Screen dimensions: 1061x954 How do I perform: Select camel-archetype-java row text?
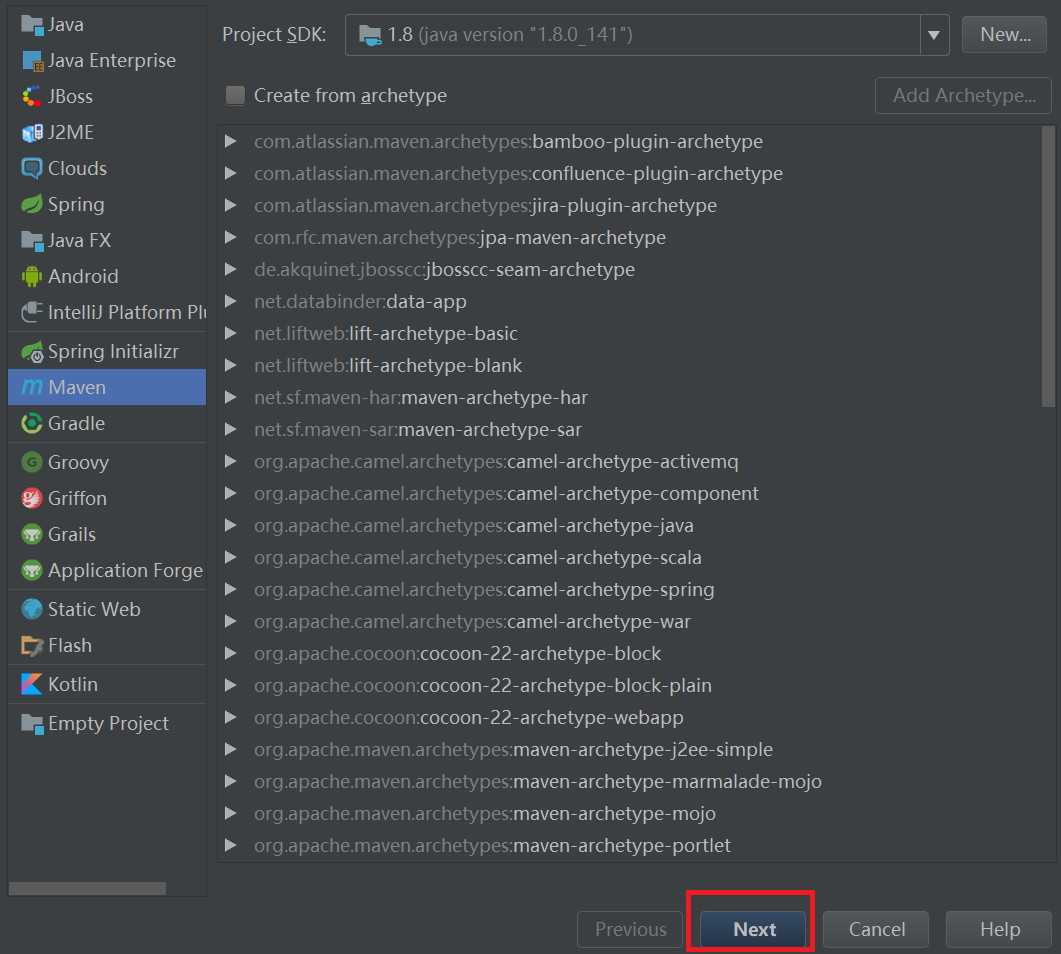474,526
